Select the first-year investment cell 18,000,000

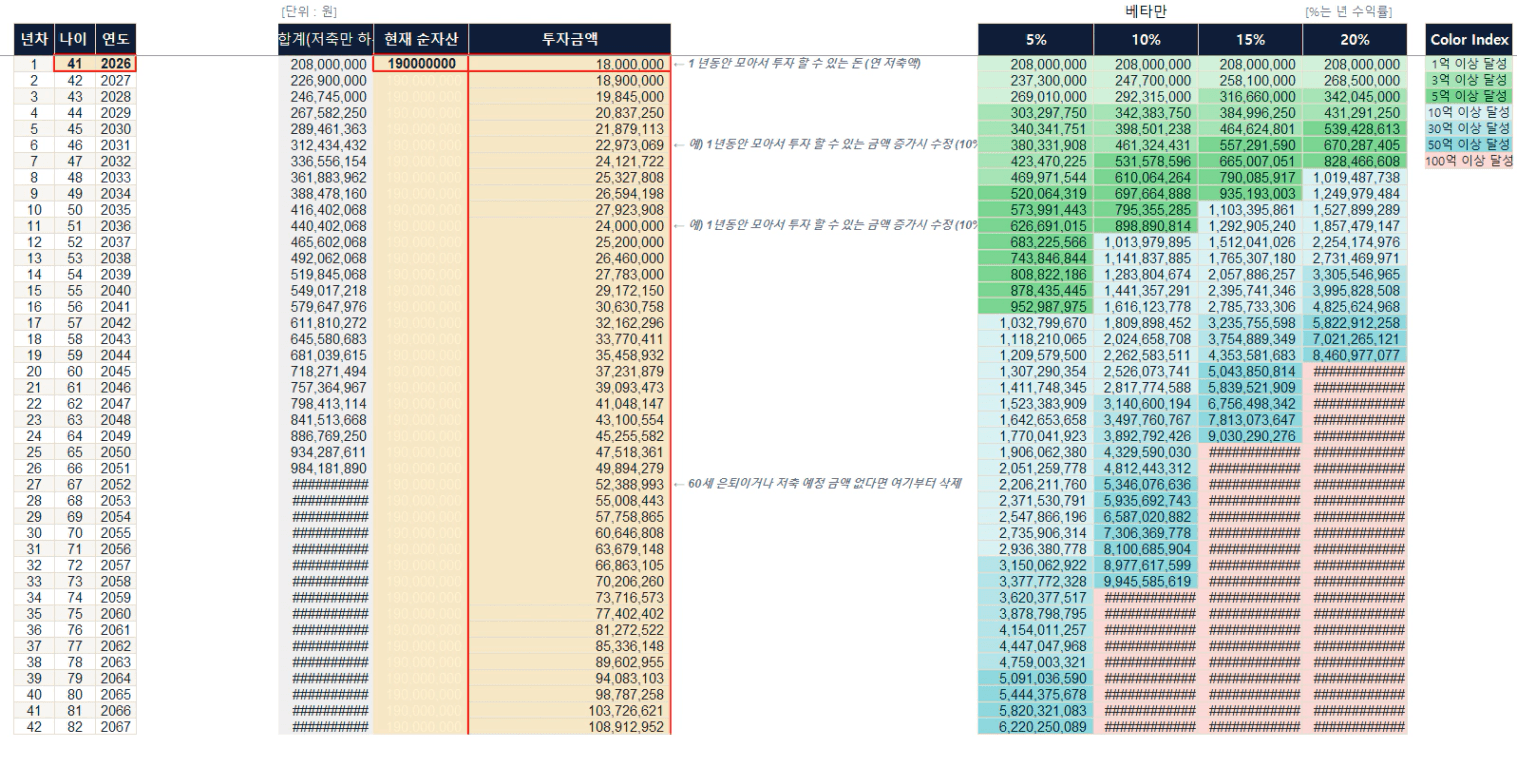tap(569, 63)
